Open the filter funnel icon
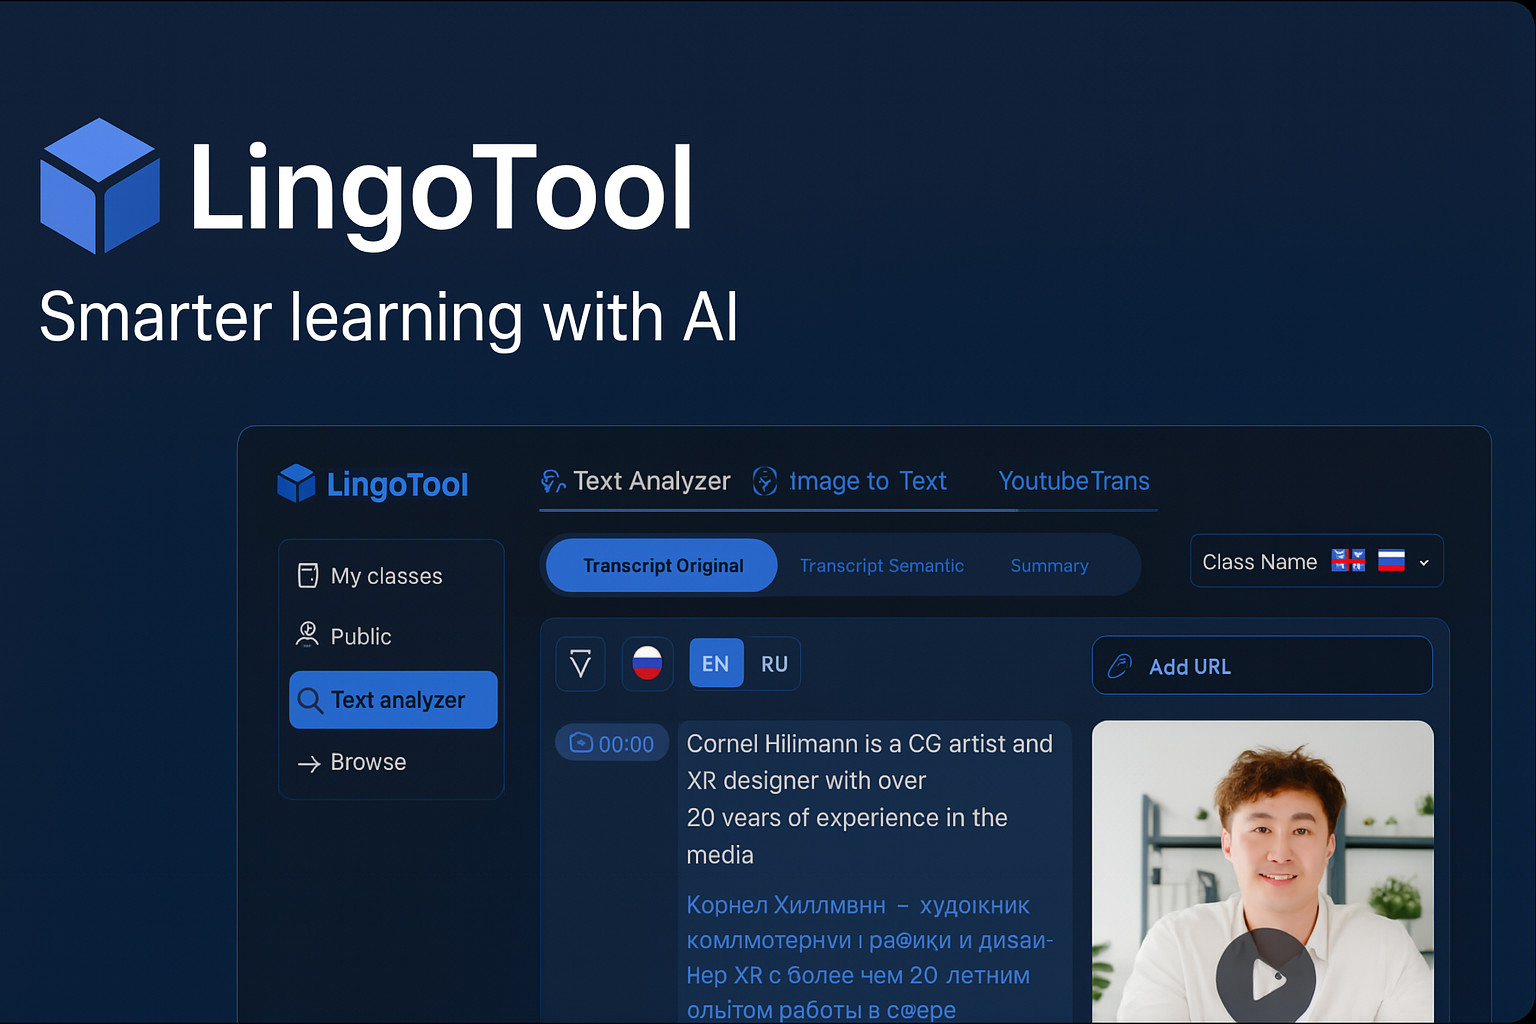1536x1024 pixels. pos(580,663)
